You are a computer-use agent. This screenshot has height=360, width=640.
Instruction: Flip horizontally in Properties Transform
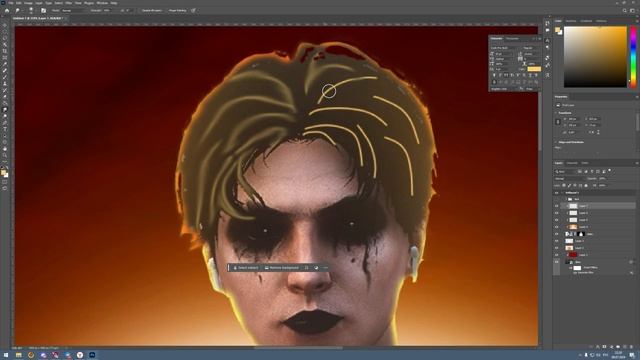point(592,132)
